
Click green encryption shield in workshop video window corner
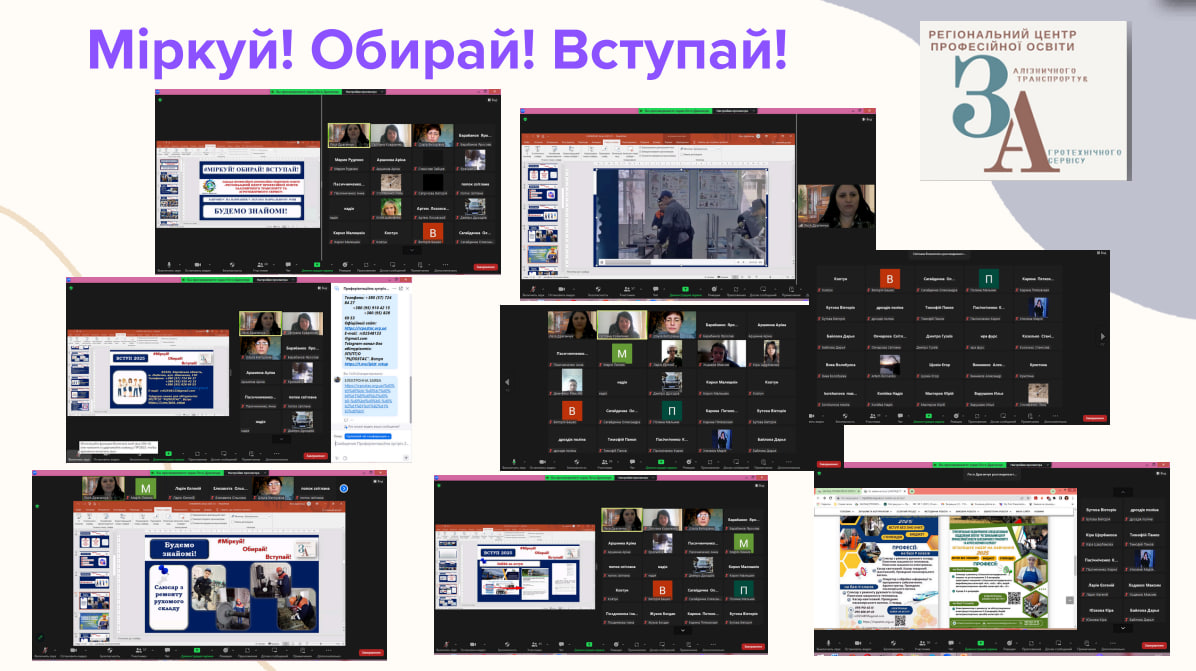[x=526, y=119]
